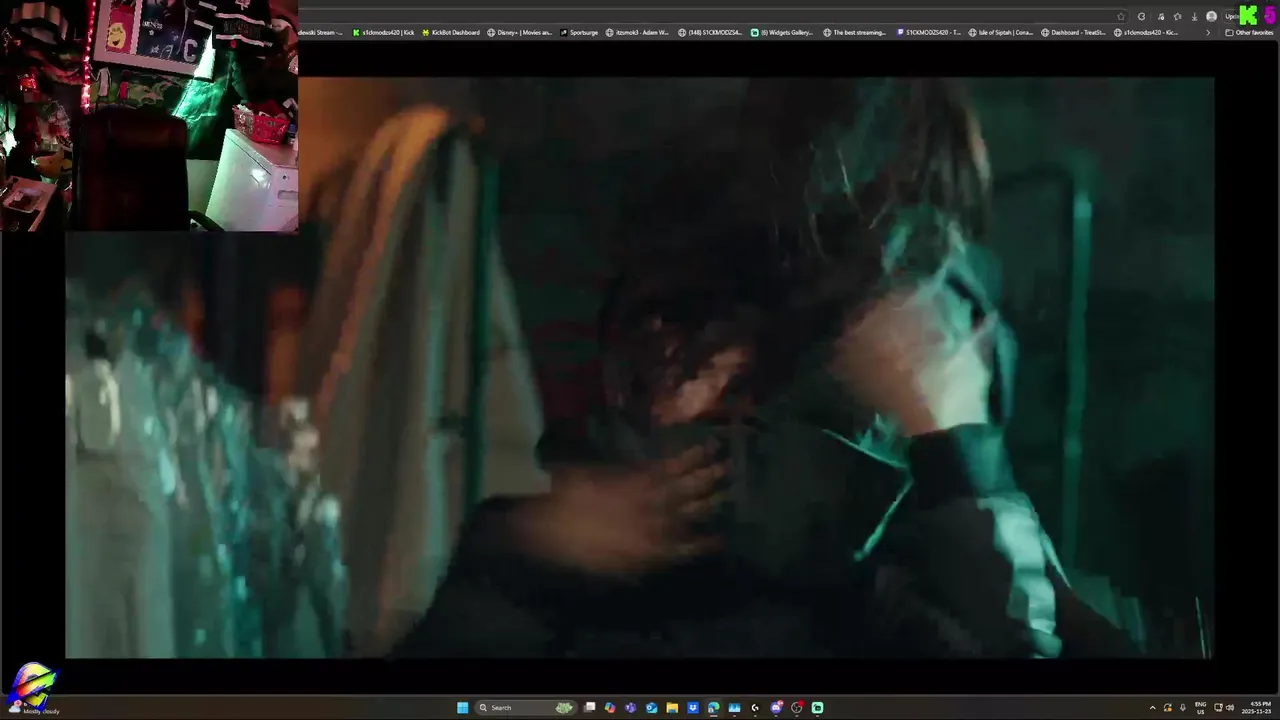Image resolution: width=1280 pixels, height=720 pixels.
Task: Open the Windows Start menu
Action: tap(463, 708)
